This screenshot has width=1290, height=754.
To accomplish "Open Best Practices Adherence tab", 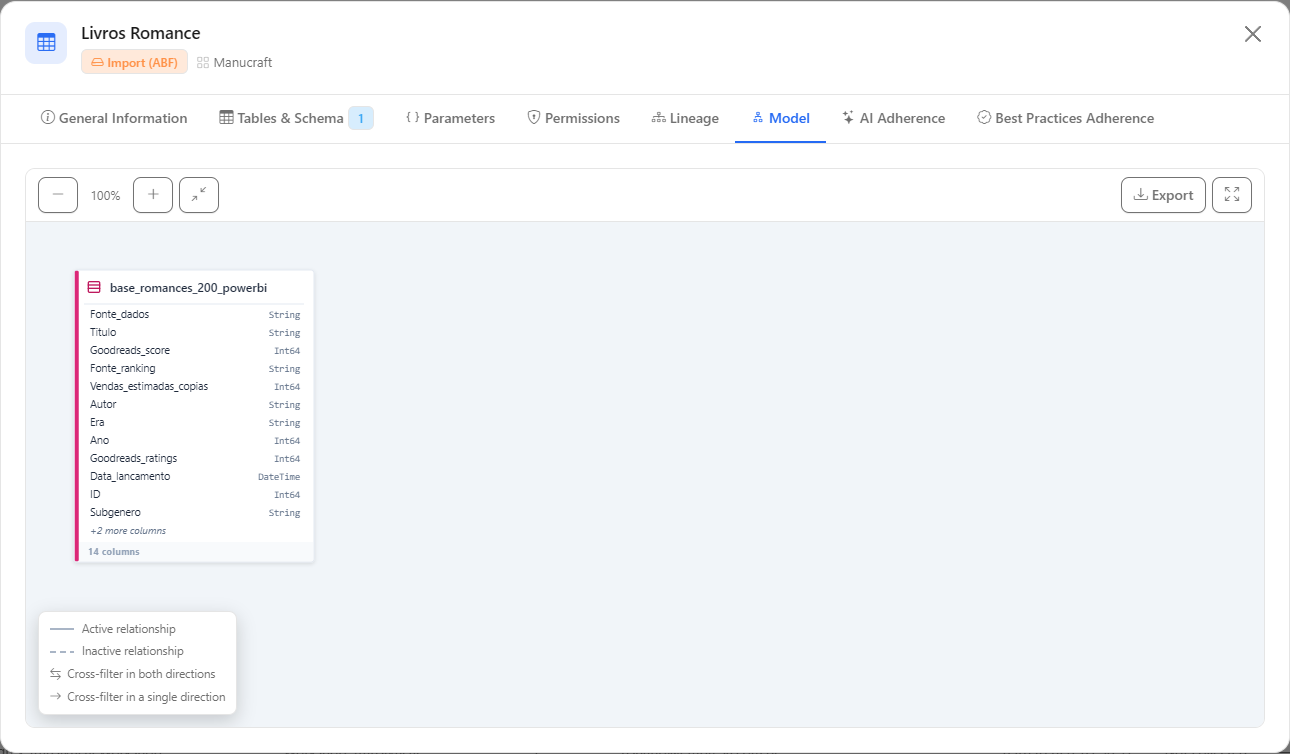I will [x=1065, y=118].
